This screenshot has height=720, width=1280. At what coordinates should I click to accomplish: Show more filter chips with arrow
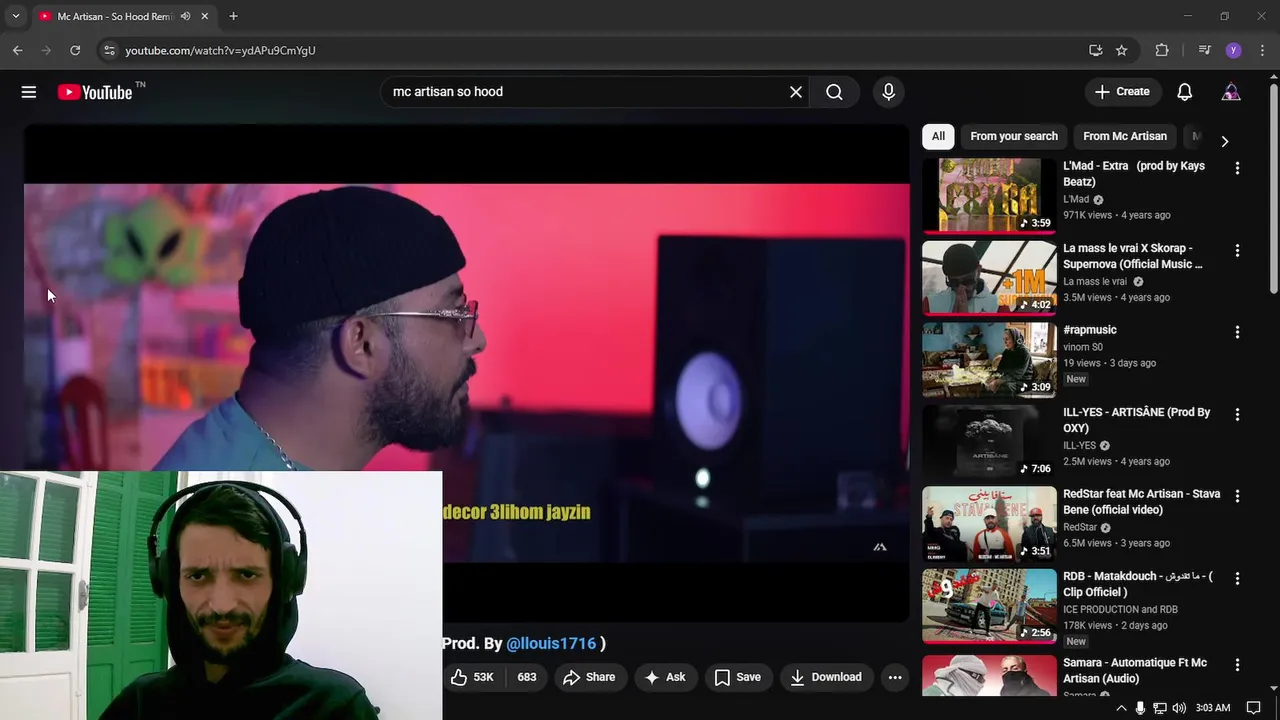[x=1225, y=141]
